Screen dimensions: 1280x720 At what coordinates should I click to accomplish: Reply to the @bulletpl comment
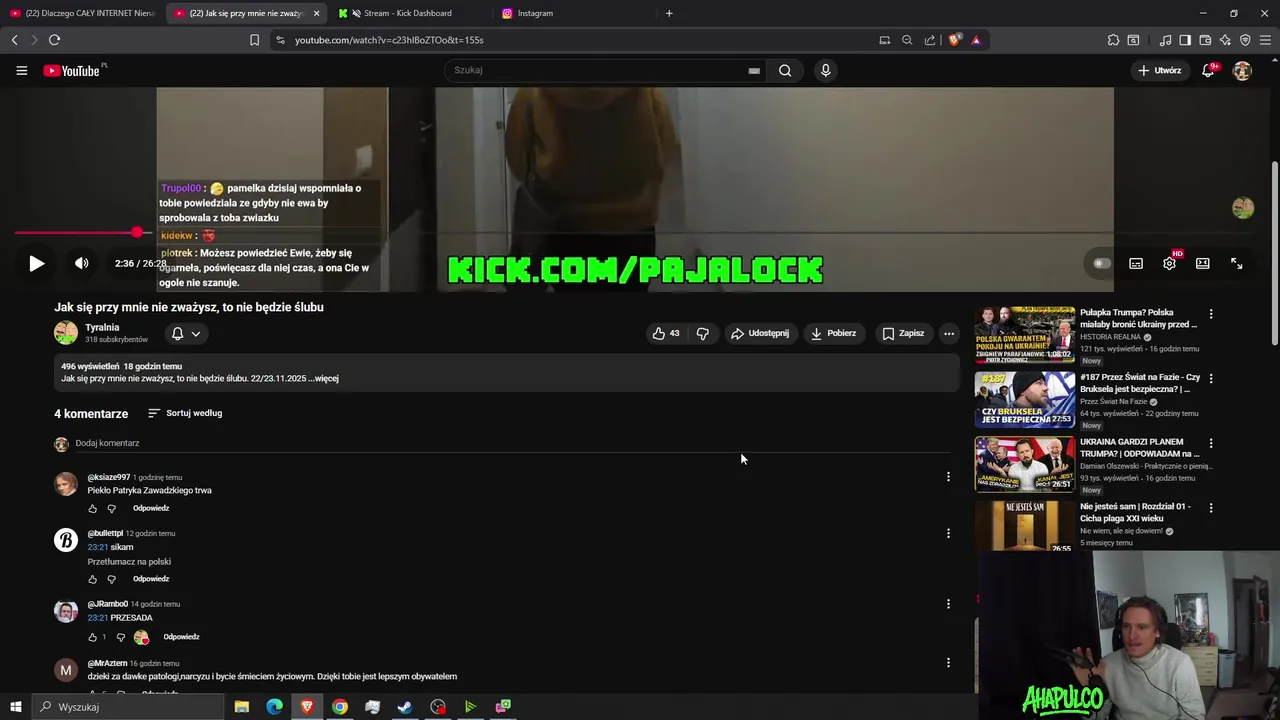151,579
